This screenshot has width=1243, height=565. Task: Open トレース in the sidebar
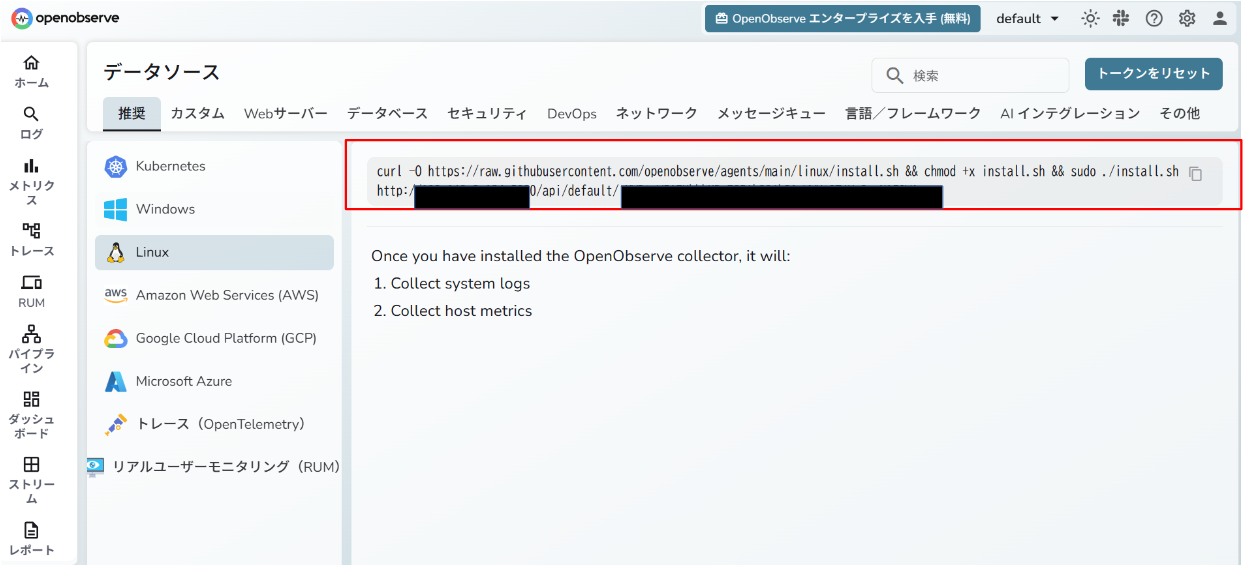pyautogui.click(x=32, y=240)
